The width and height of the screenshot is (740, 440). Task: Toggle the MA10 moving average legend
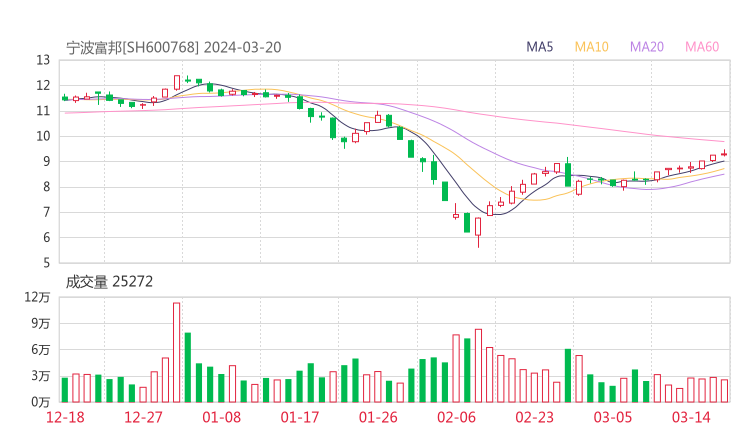591,47
